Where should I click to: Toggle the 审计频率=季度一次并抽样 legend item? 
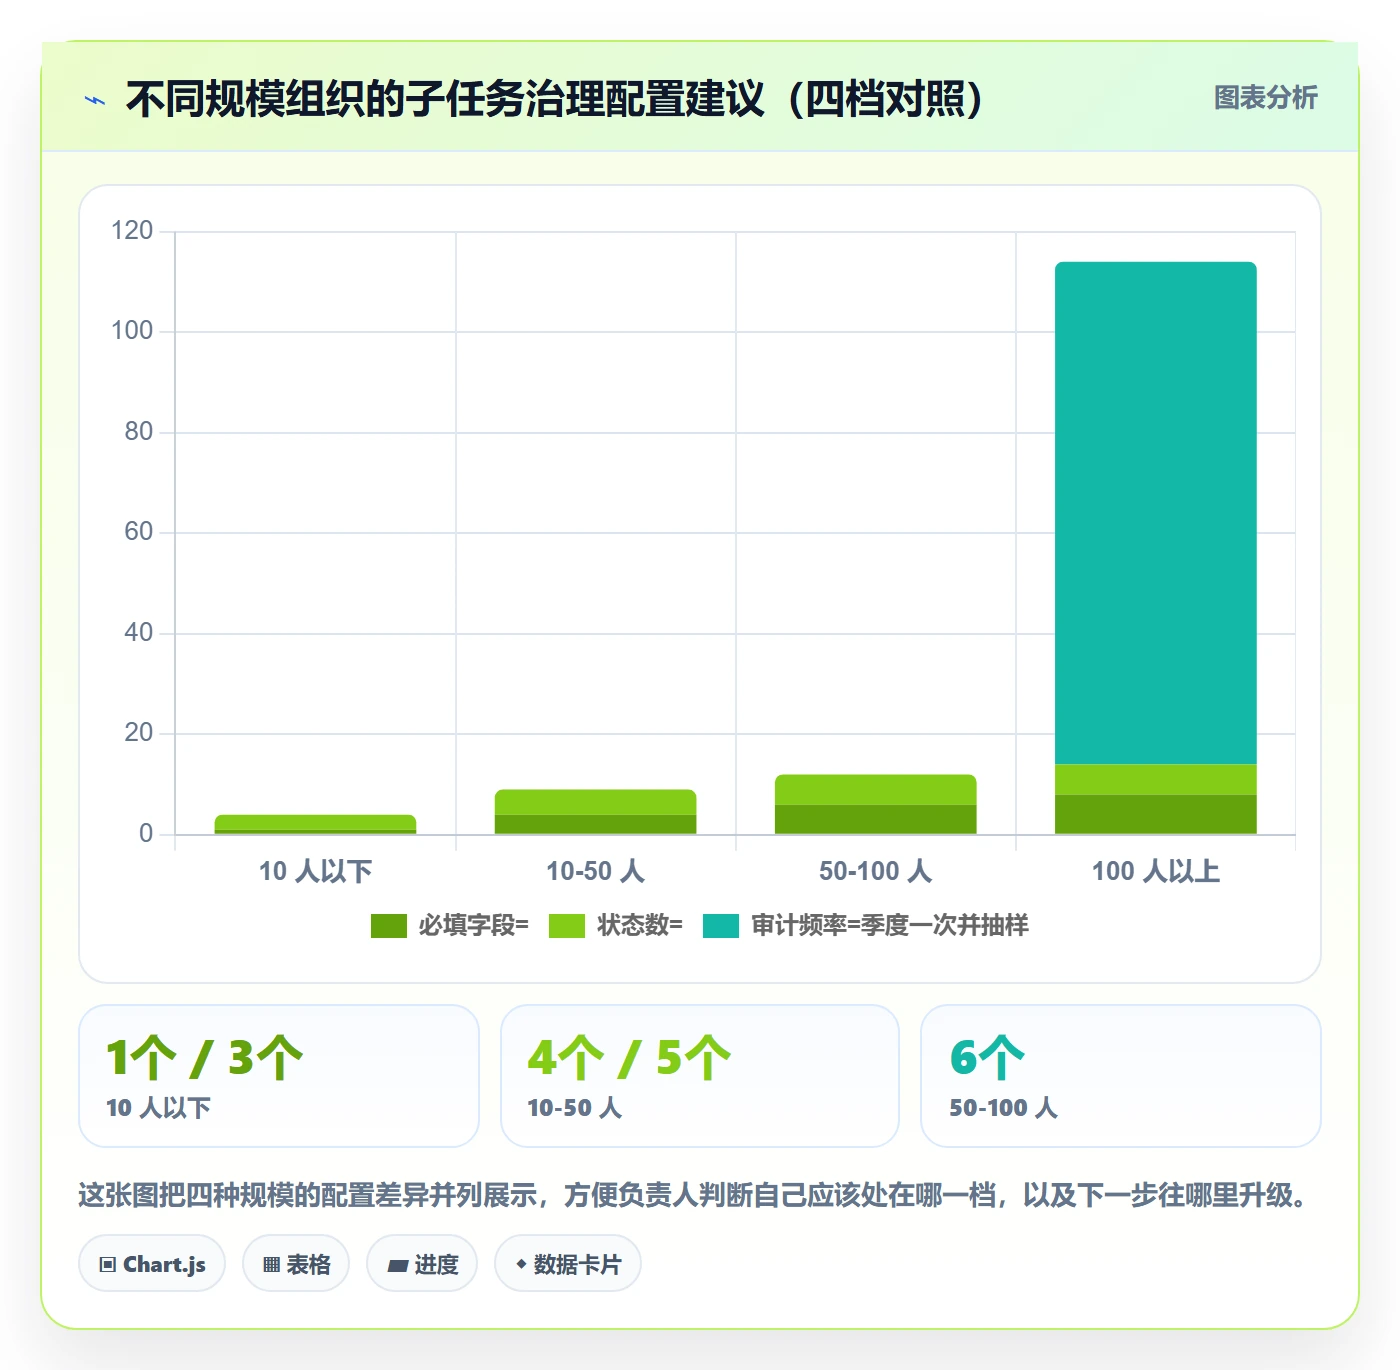pos(866,926)
